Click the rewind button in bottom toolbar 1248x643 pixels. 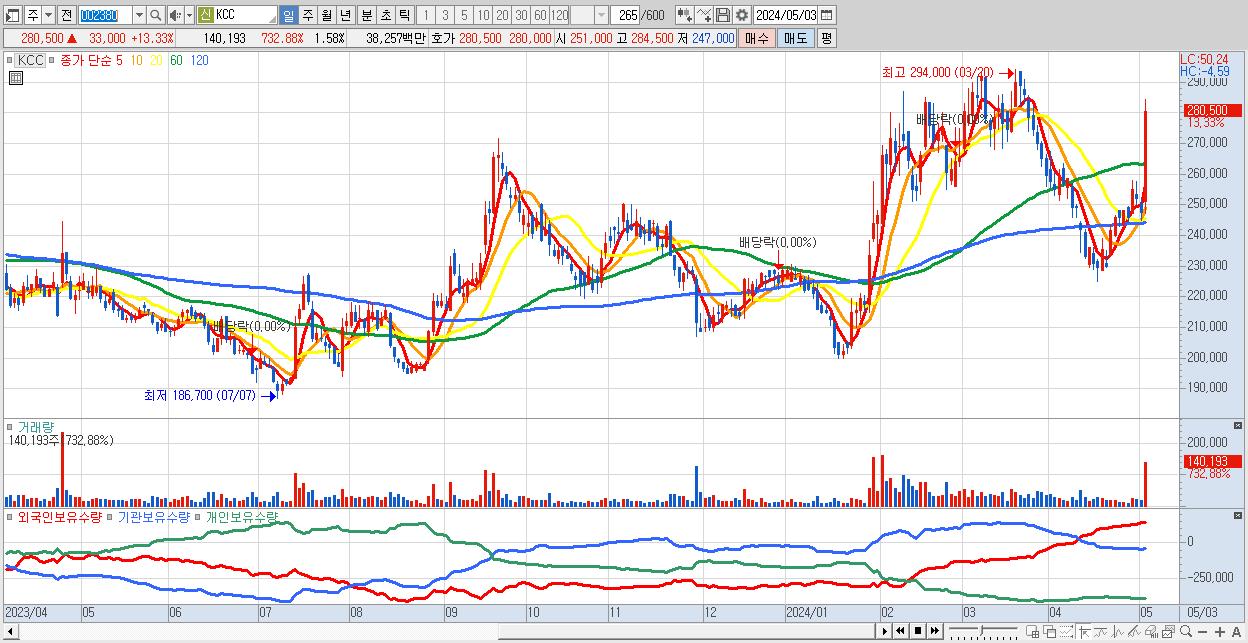tap(900, 631)
